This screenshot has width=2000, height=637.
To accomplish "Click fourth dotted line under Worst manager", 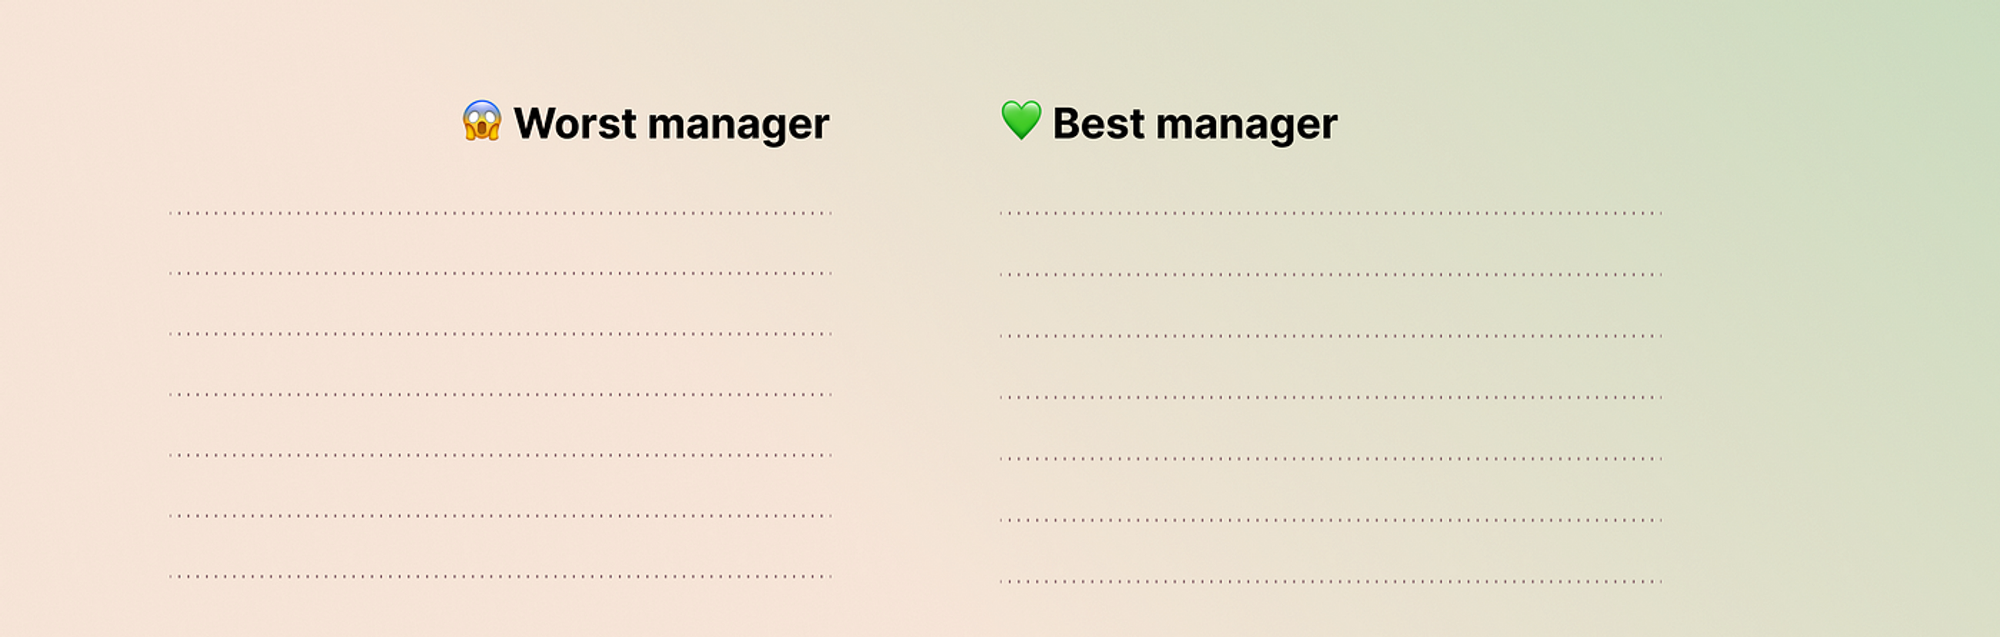I will coord(500,395).
